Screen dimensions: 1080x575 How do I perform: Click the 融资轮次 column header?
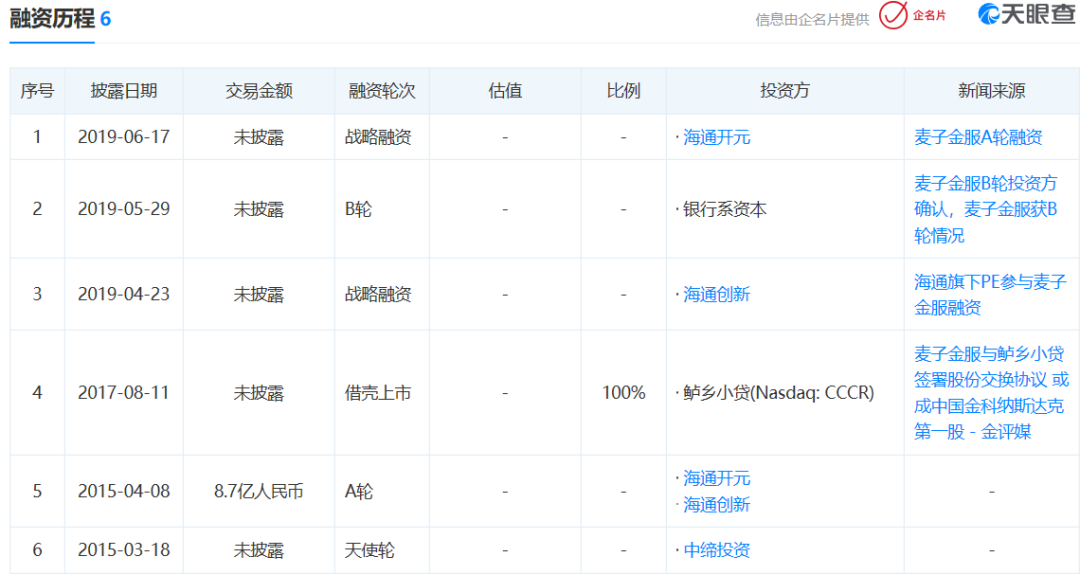[x=382, y=91]
